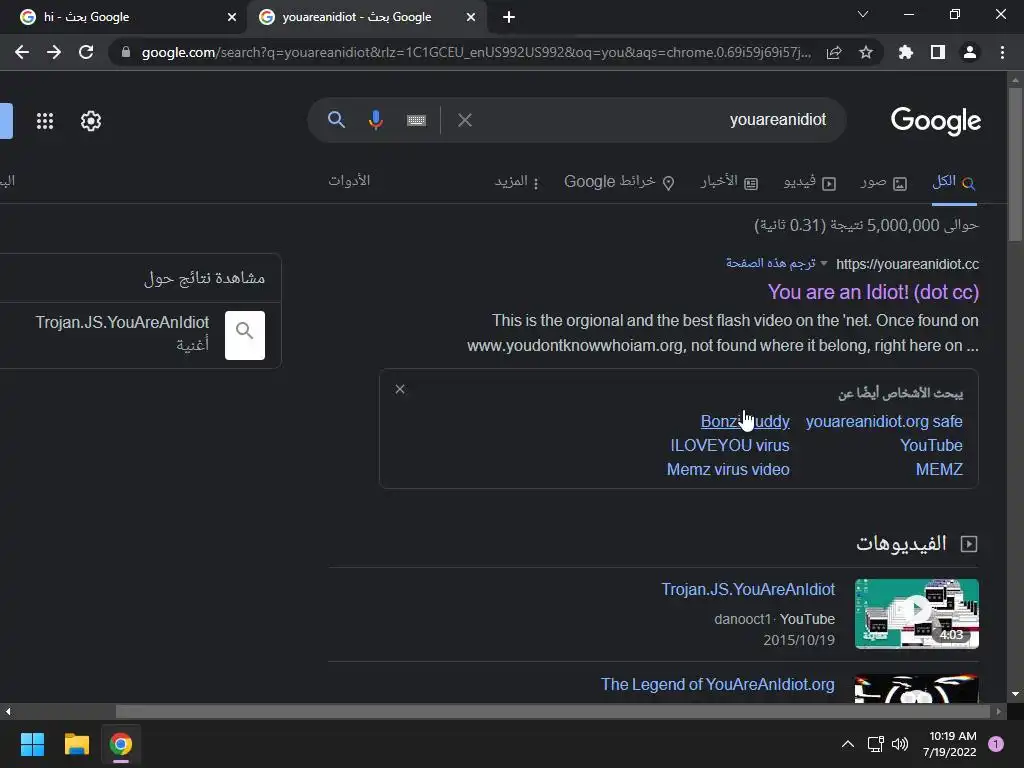
Task: Click the الفيديوهات section play icon
Action: [x=969, y=544]
